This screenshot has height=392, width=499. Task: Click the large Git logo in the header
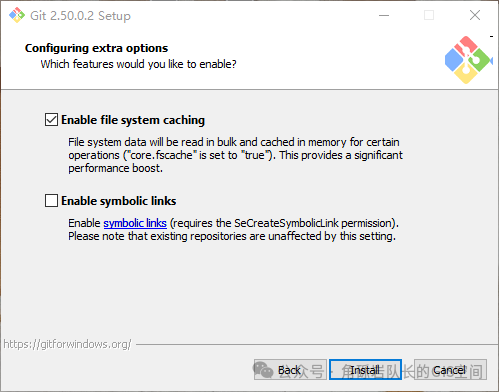(x=468, y=60)
